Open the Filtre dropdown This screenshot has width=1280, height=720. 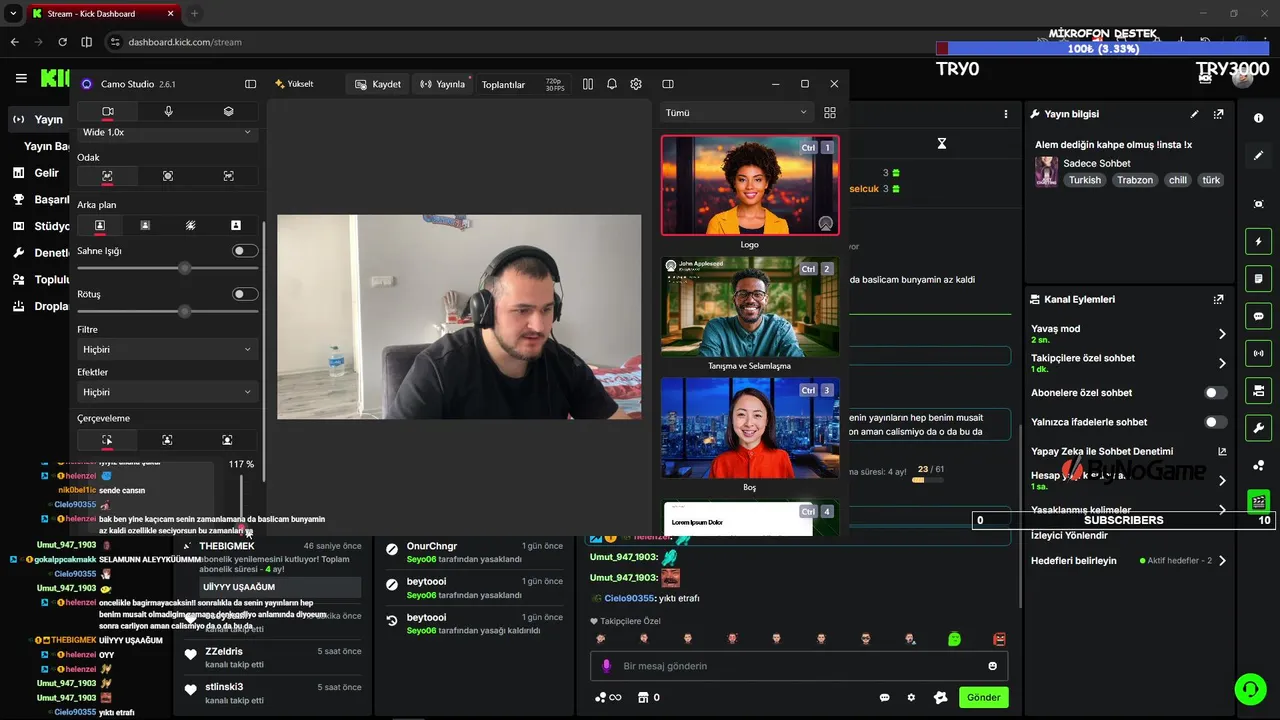pyautogui.click(x=167, y=349)
